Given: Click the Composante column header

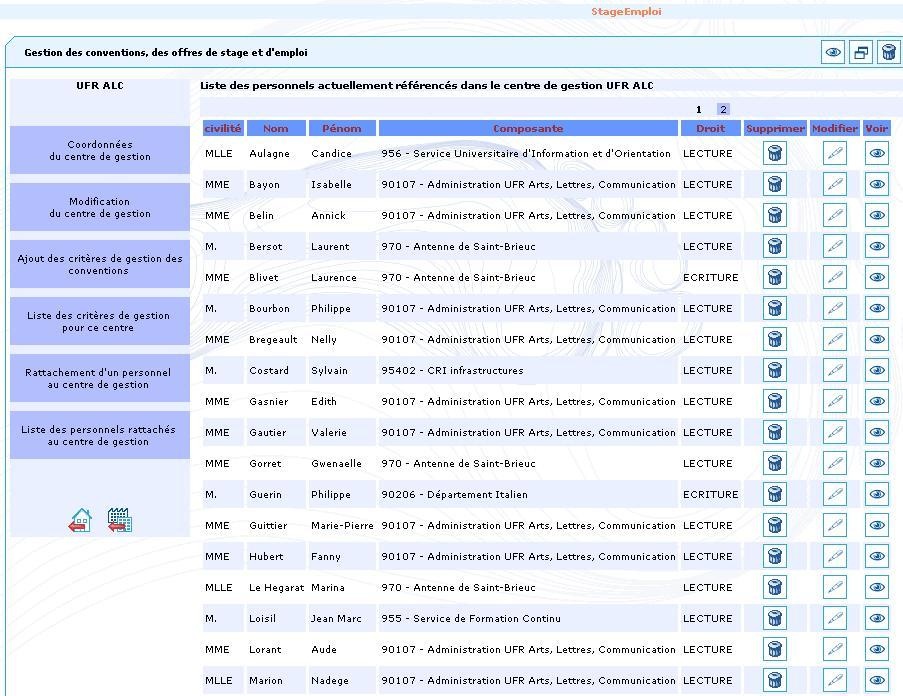Looking at the screenshot, I should pyautogui.click(x=528, y=128).
